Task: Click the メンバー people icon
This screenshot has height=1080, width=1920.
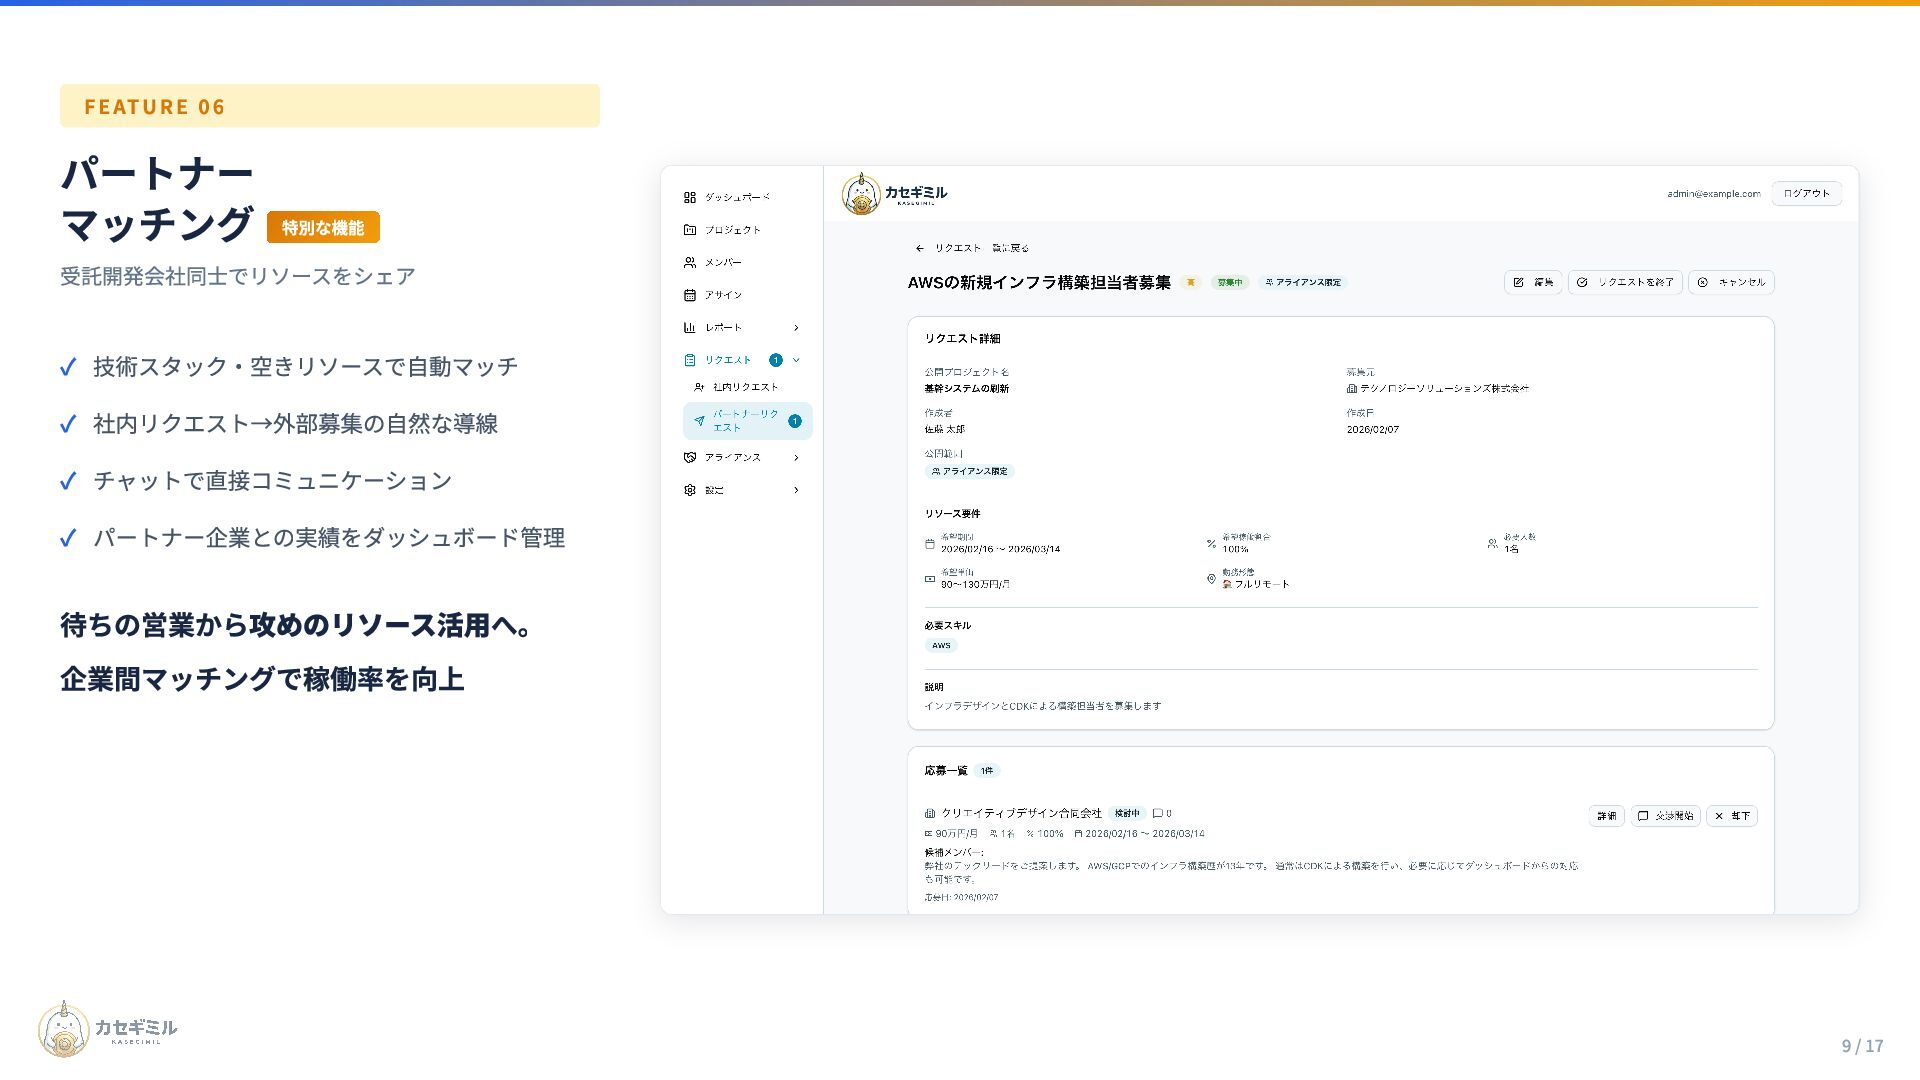Action: coord(690,262)
